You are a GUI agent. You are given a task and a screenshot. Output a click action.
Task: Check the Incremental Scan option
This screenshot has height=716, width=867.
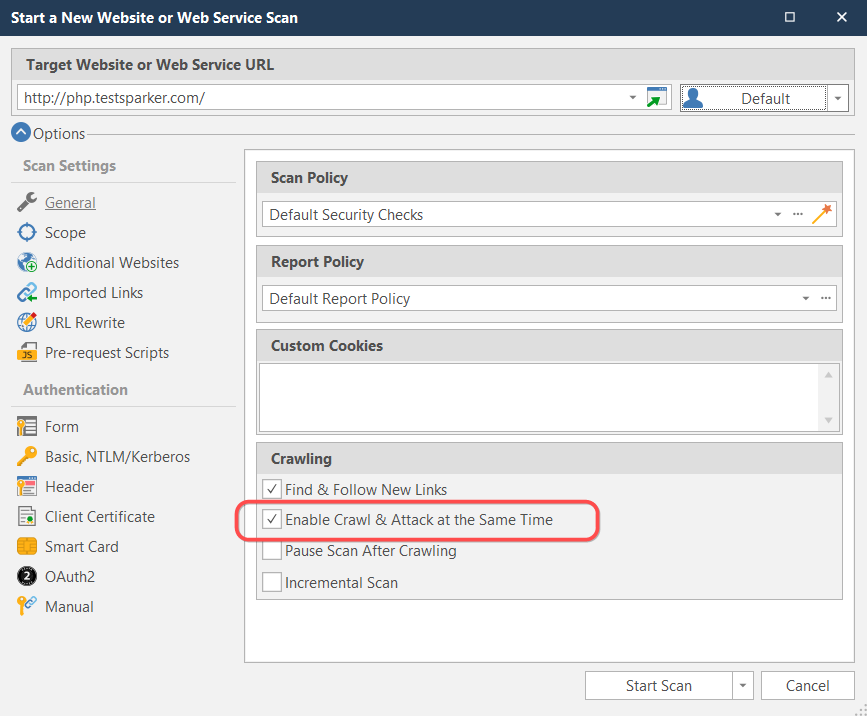click(x=271, y=580)
